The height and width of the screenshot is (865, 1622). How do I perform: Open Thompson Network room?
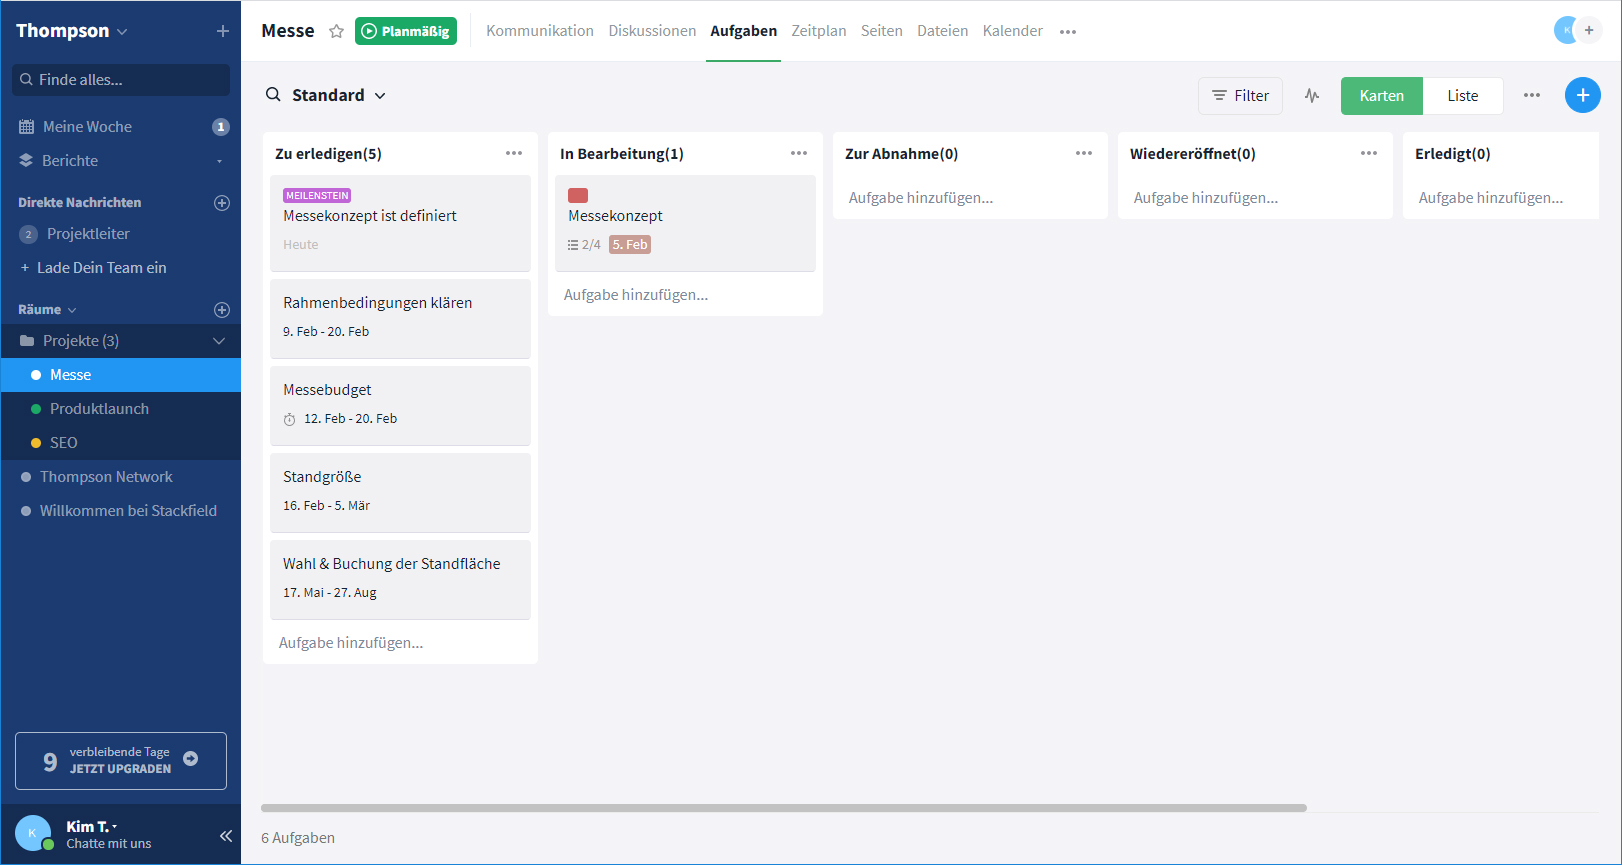point(121,477)
